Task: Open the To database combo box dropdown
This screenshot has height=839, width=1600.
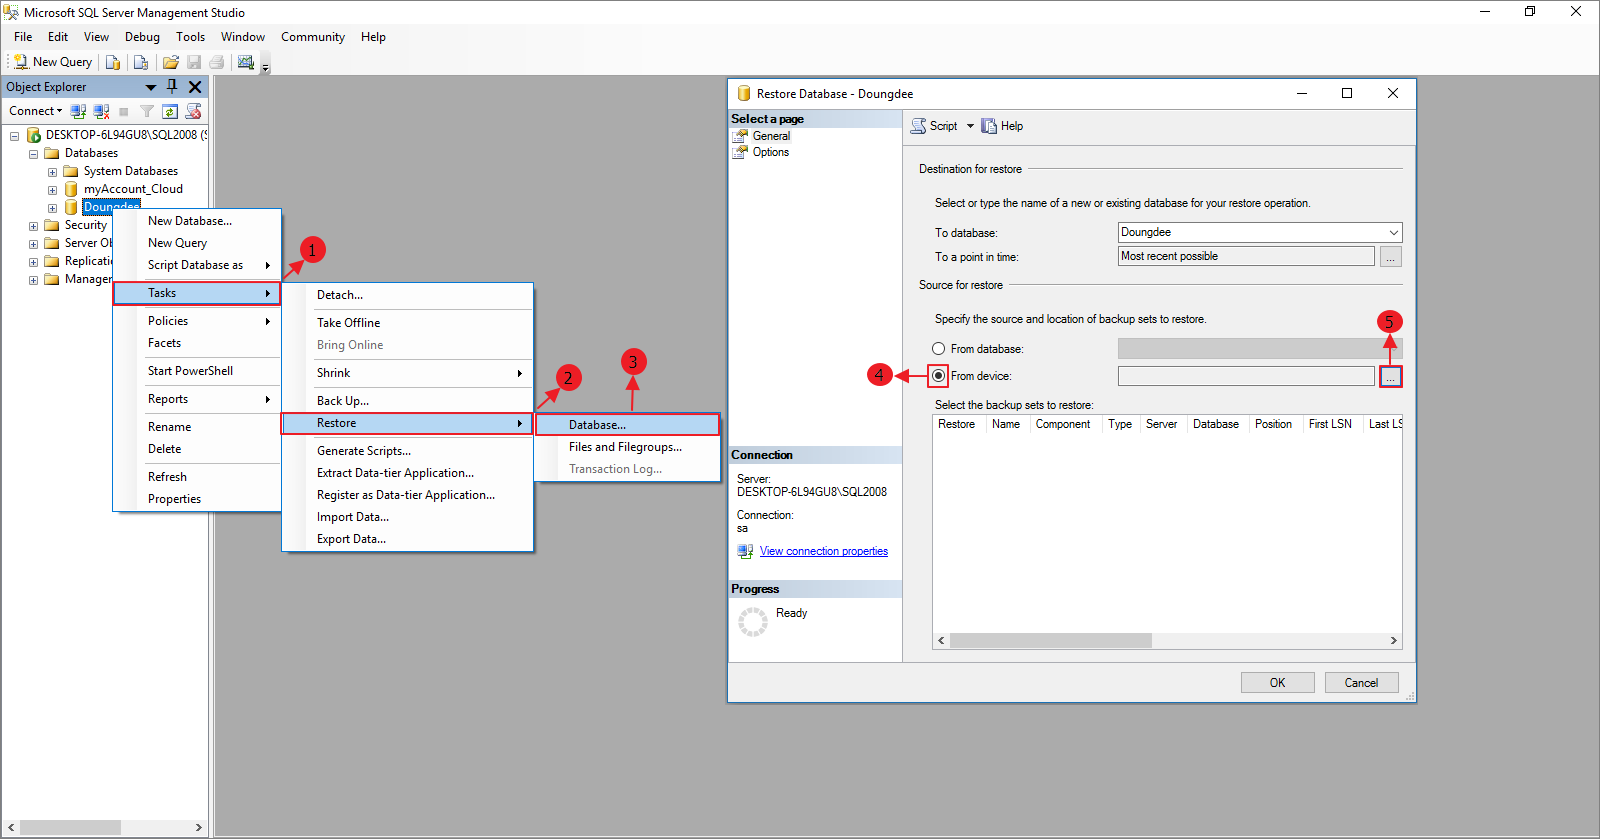Action: [1393, 232]
